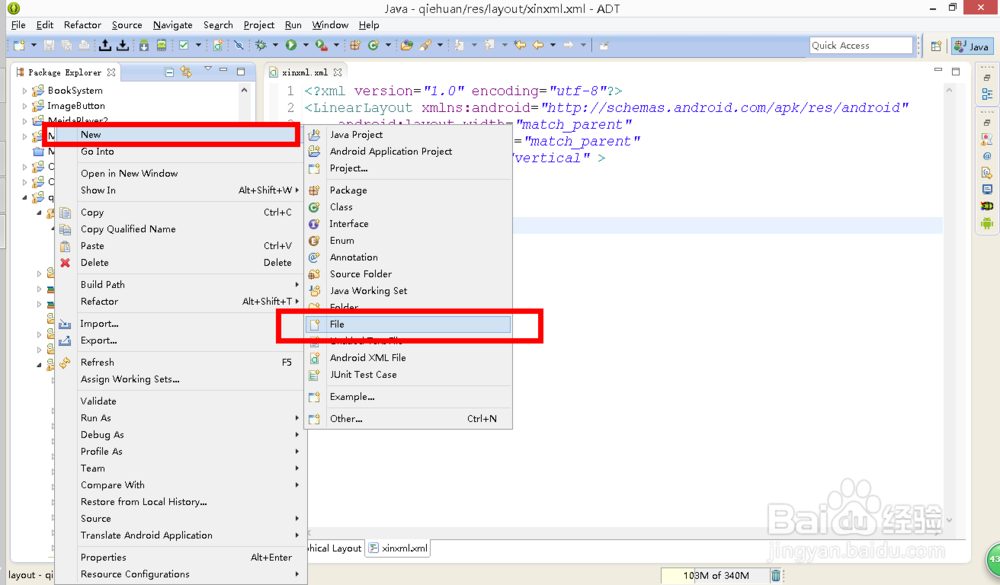Click the Debug bug icon
The height and width of the screenshot is (585, 1000).
(x=261, y=45)
